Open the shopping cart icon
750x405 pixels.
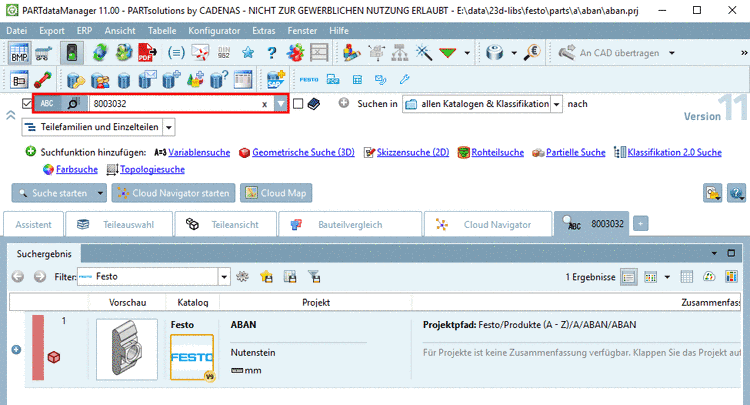click(44, 53)
